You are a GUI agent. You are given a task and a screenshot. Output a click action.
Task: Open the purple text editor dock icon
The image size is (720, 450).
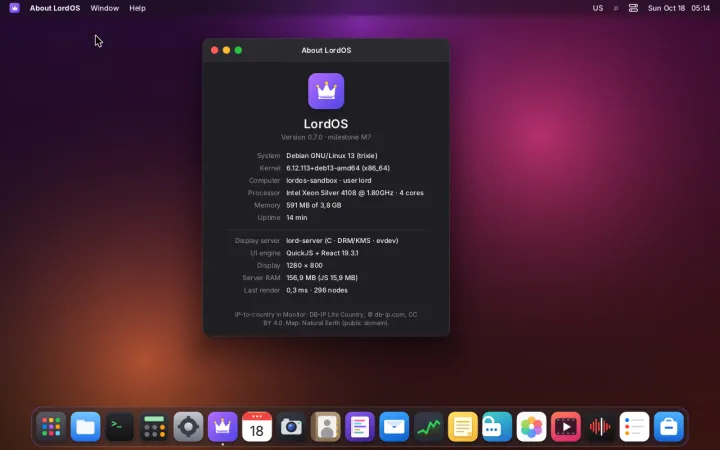coord(360,427)
